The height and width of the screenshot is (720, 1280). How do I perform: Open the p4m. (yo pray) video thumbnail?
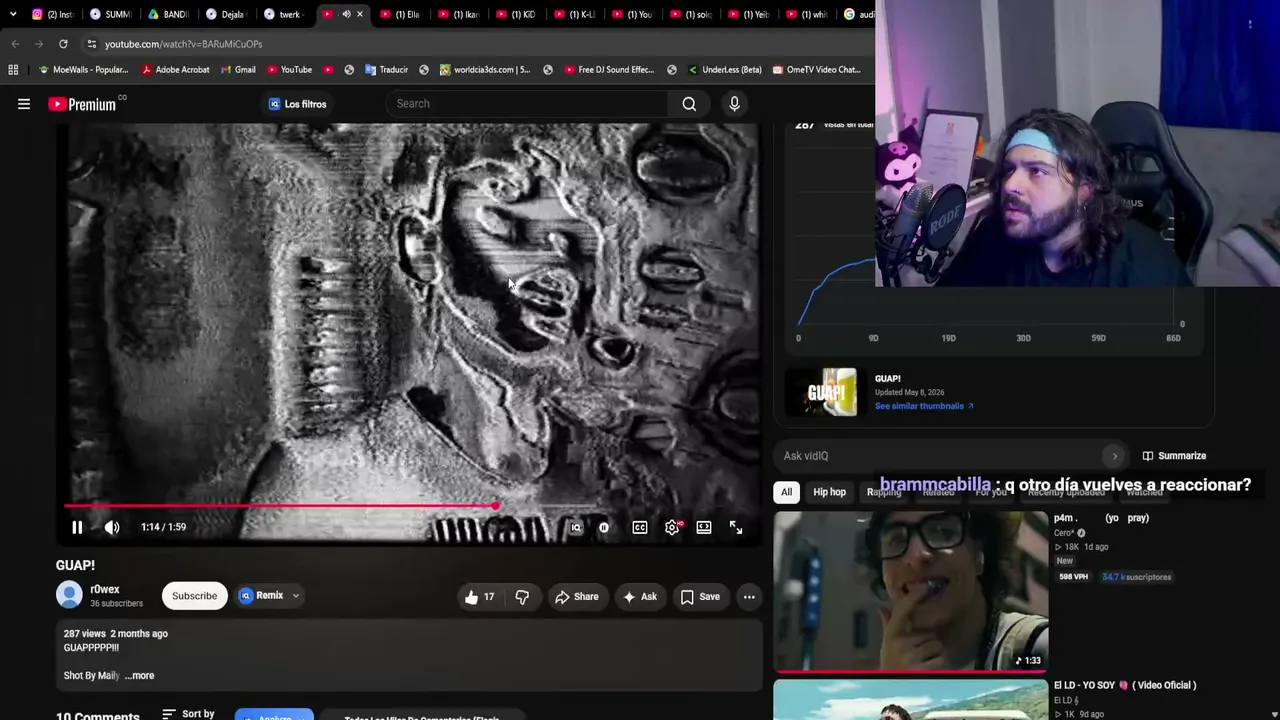pyautogui.click(x=911, y=590)
